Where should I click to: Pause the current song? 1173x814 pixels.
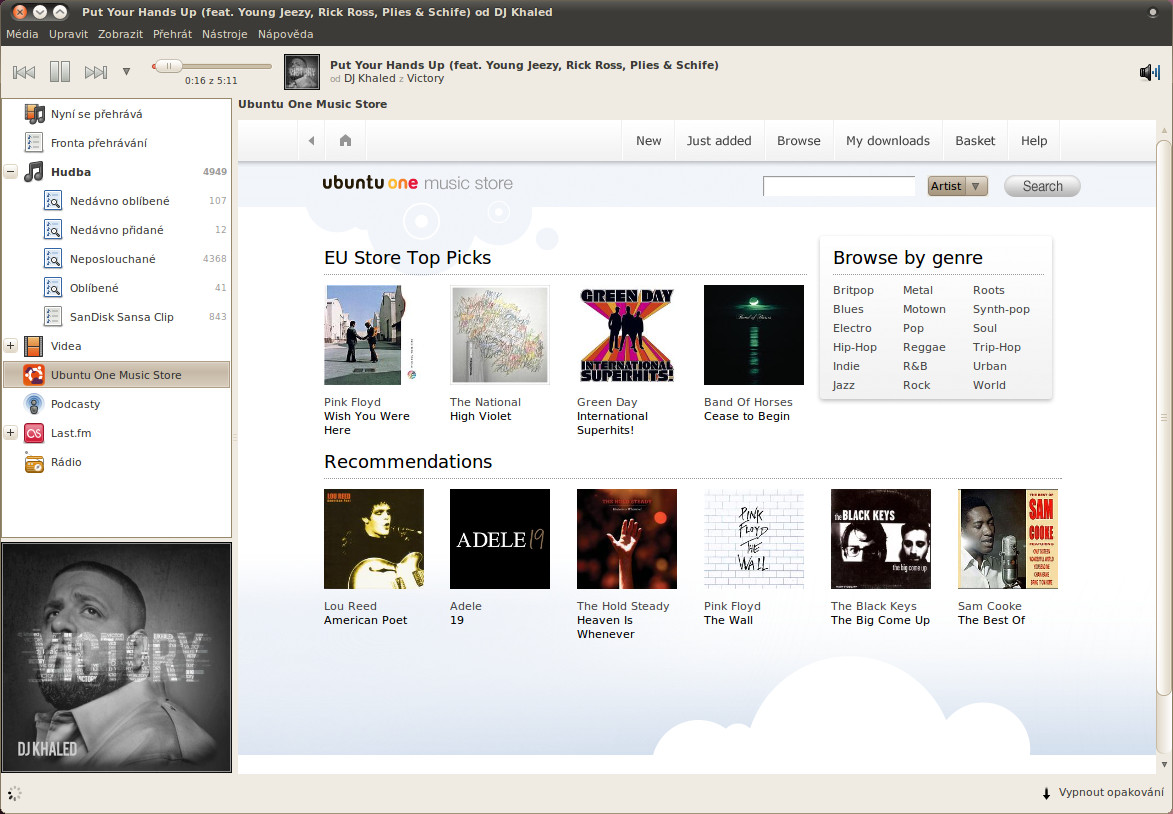60,72
